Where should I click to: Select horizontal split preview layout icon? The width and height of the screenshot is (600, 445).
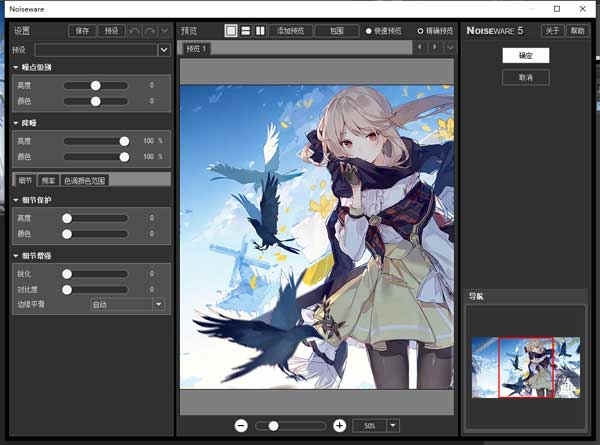tap(245, 31)
